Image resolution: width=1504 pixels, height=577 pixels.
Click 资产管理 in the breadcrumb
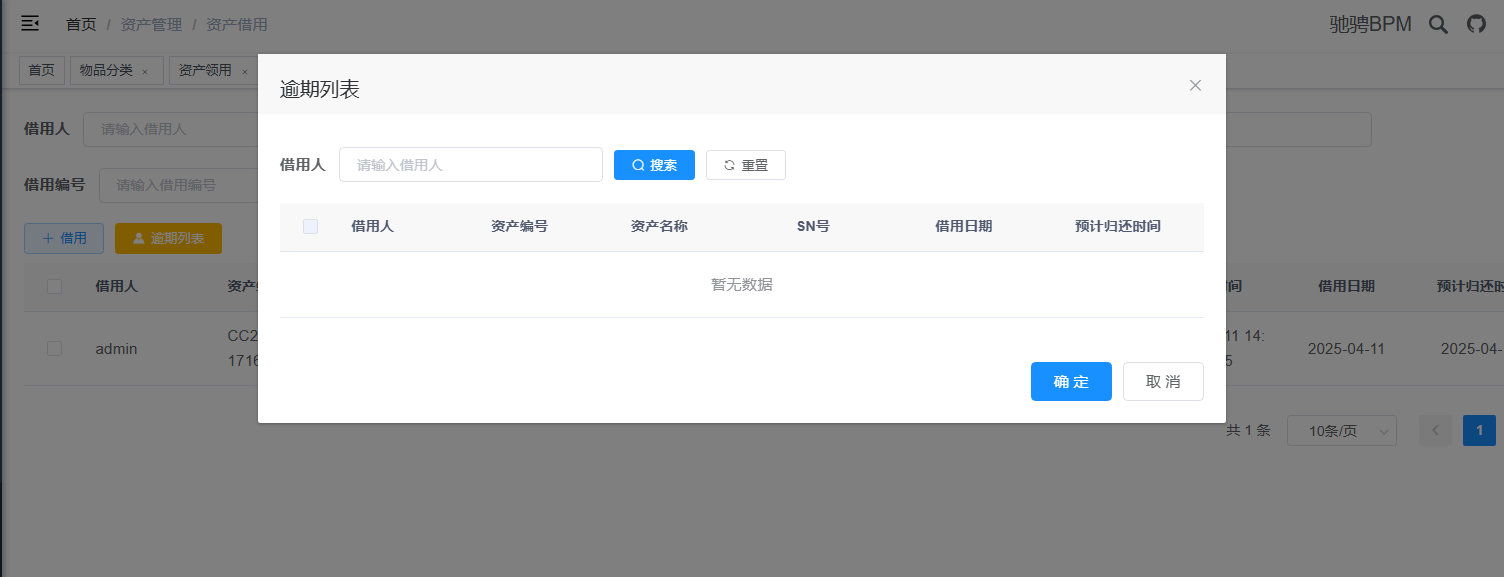[151, 24]
